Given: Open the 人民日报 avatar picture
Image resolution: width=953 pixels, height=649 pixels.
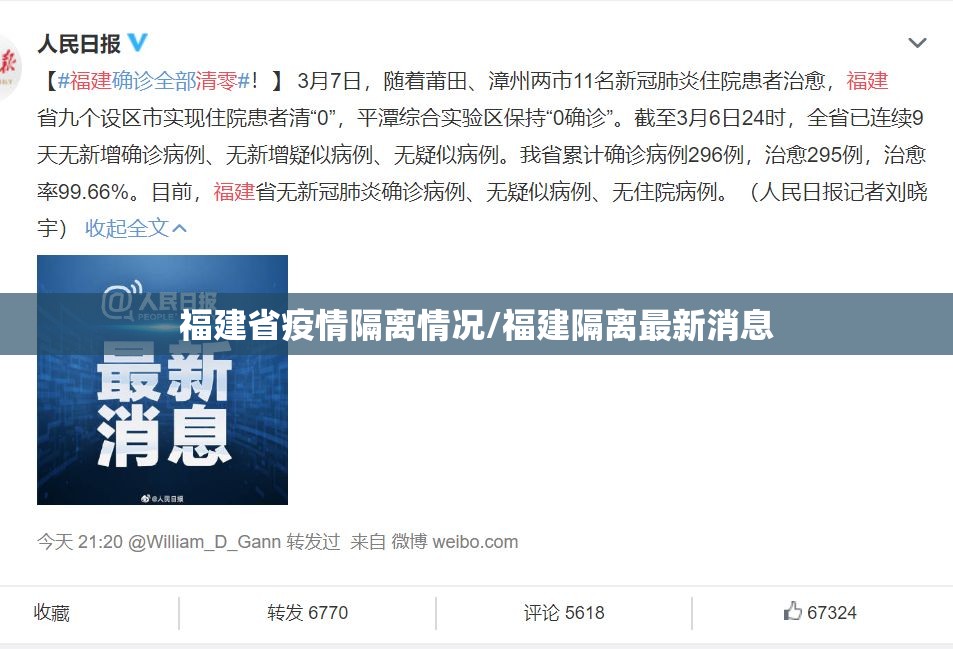Looking at the screenshot, I should click(x=8, y=67).
